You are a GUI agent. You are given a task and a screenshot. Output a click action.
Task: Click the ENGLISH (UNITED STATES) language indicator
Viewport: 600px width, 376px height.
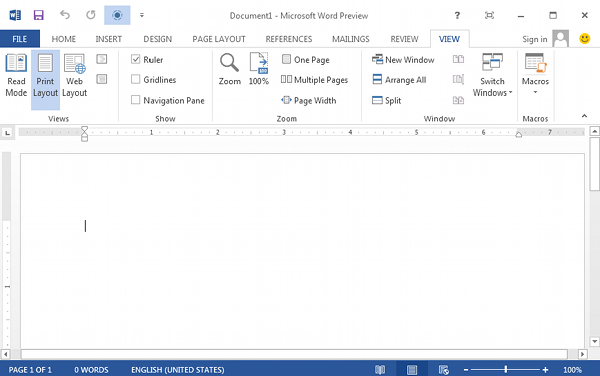pyautogui.click(x=178, y=370)
